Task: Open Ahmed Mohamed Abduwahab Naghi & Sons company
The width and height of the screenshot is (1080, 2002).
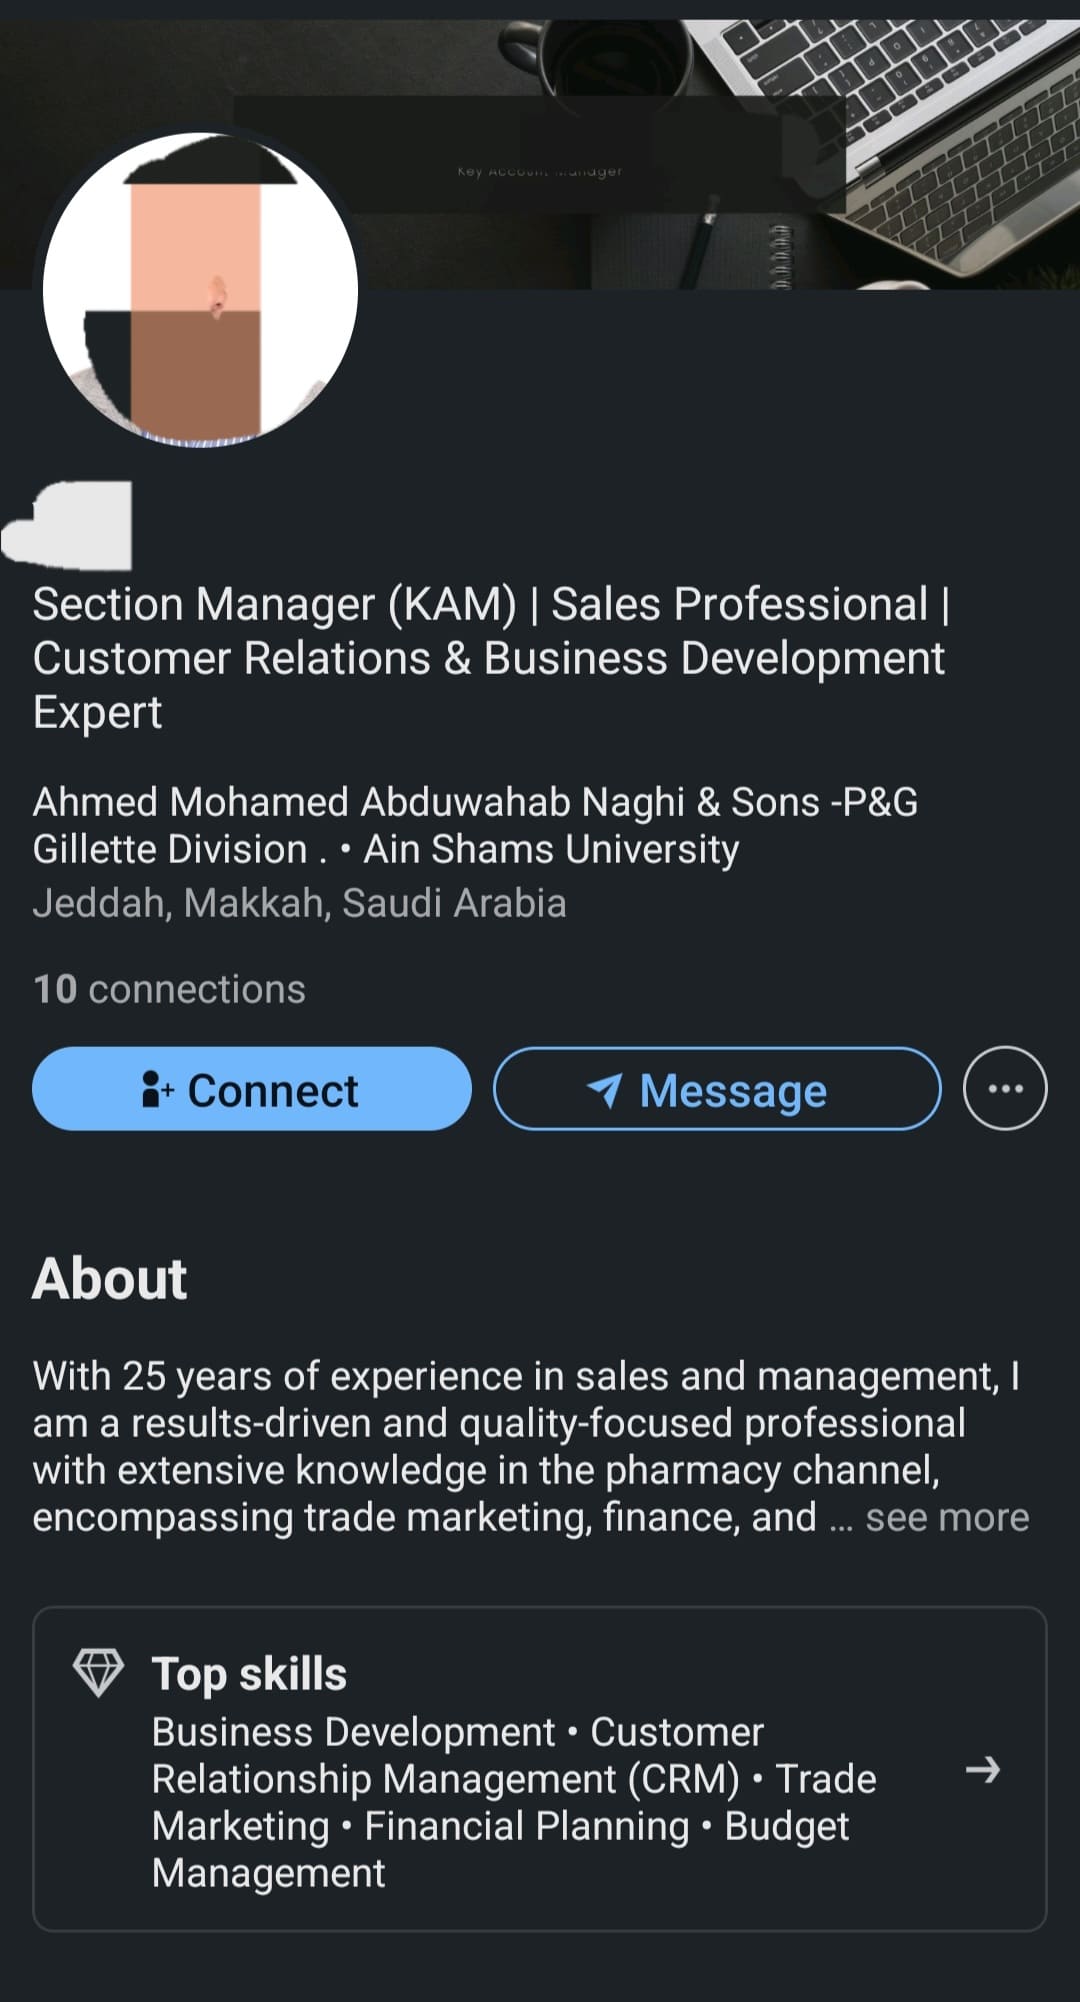Action: [x=475, y=802]
